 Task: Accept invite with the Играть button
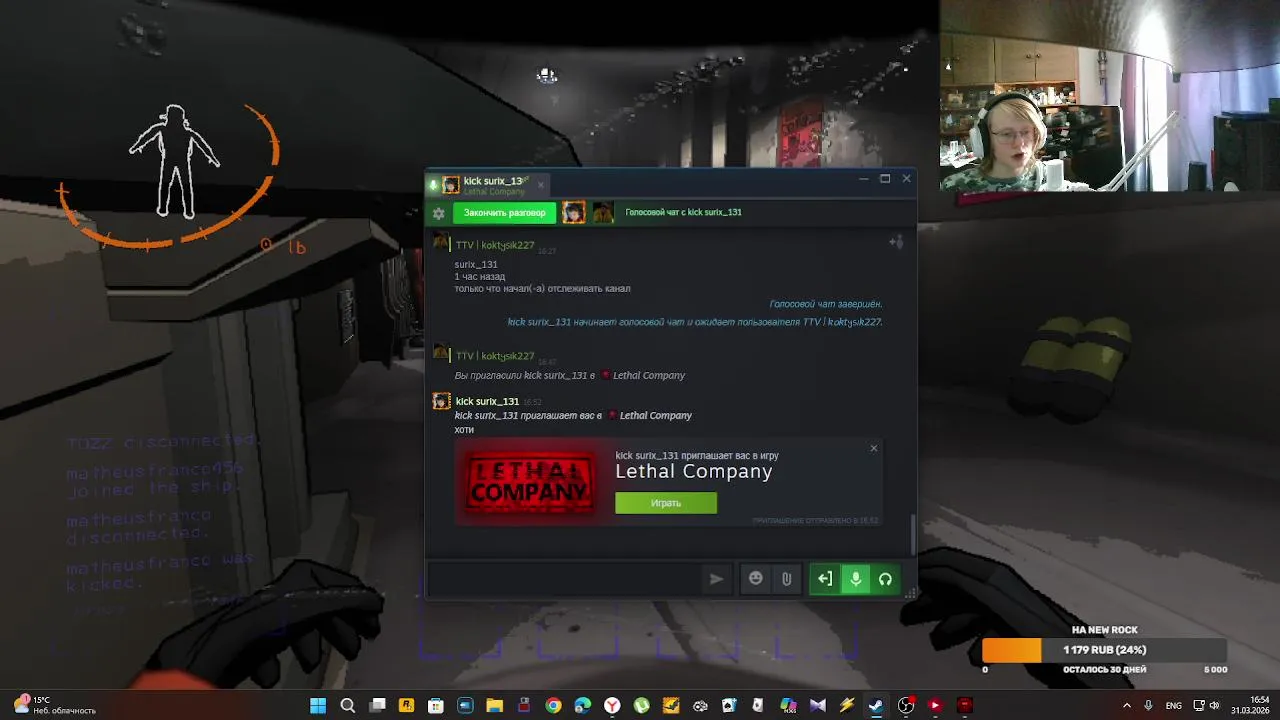click(666, 503)
